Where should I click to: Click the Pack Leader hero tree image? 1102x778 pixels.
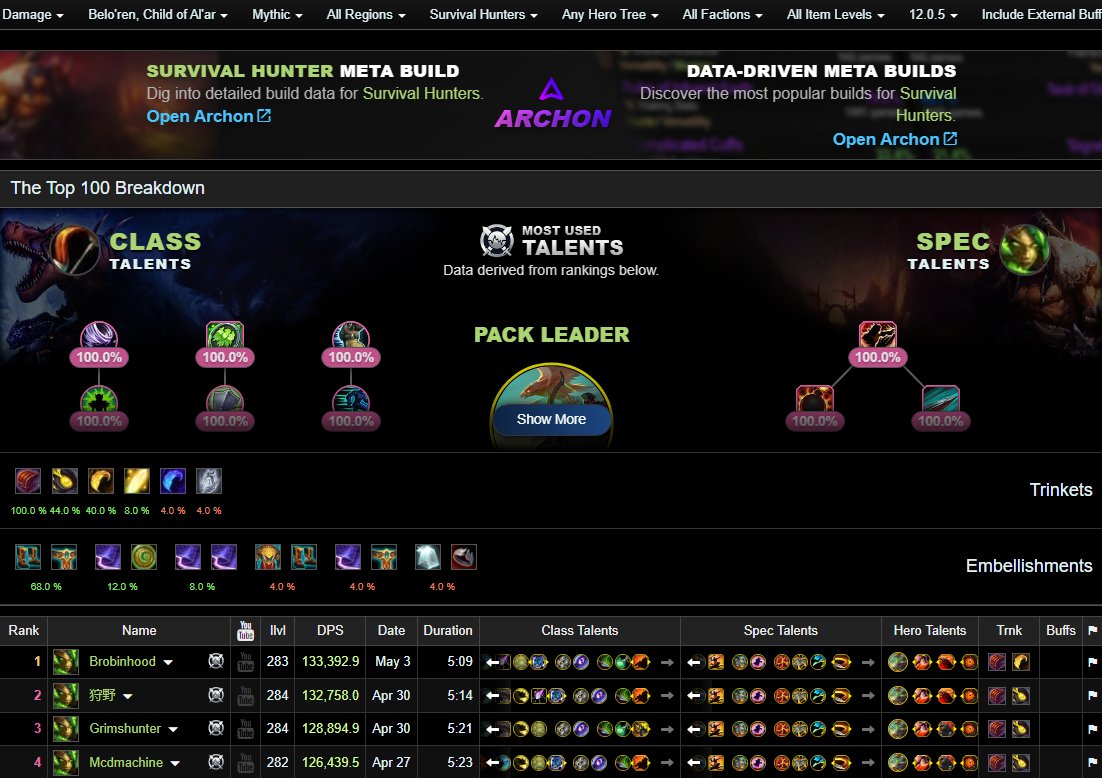[x=551, y=406]
